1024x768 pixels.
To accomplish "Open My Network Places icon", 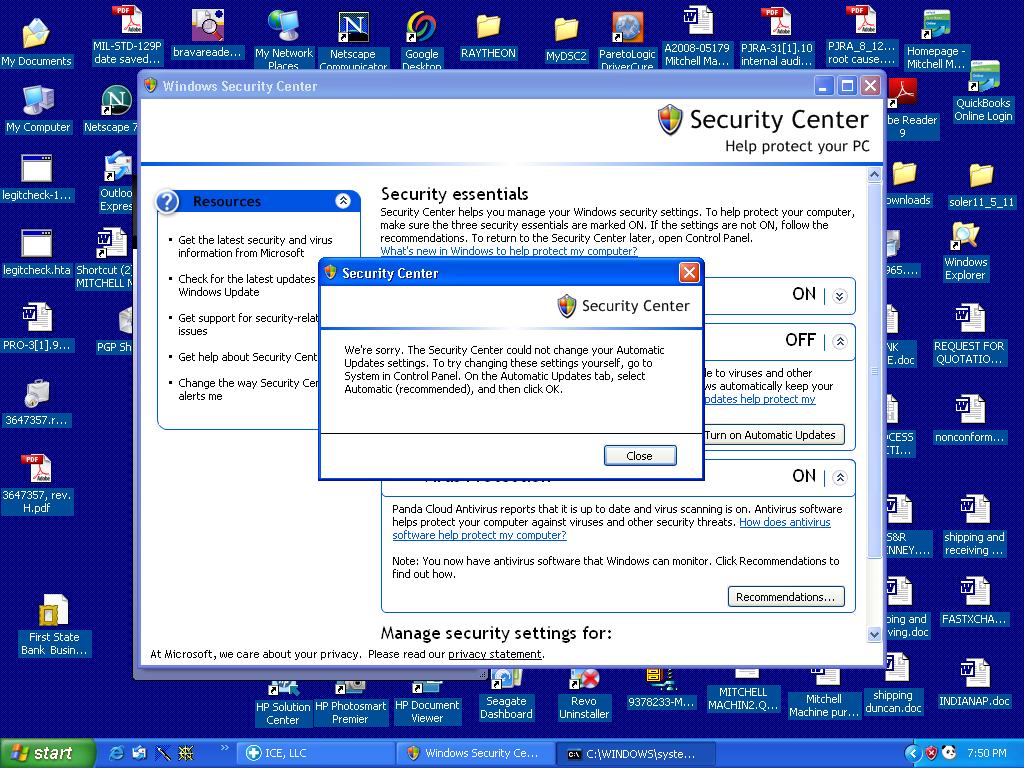I will (283, 39).
